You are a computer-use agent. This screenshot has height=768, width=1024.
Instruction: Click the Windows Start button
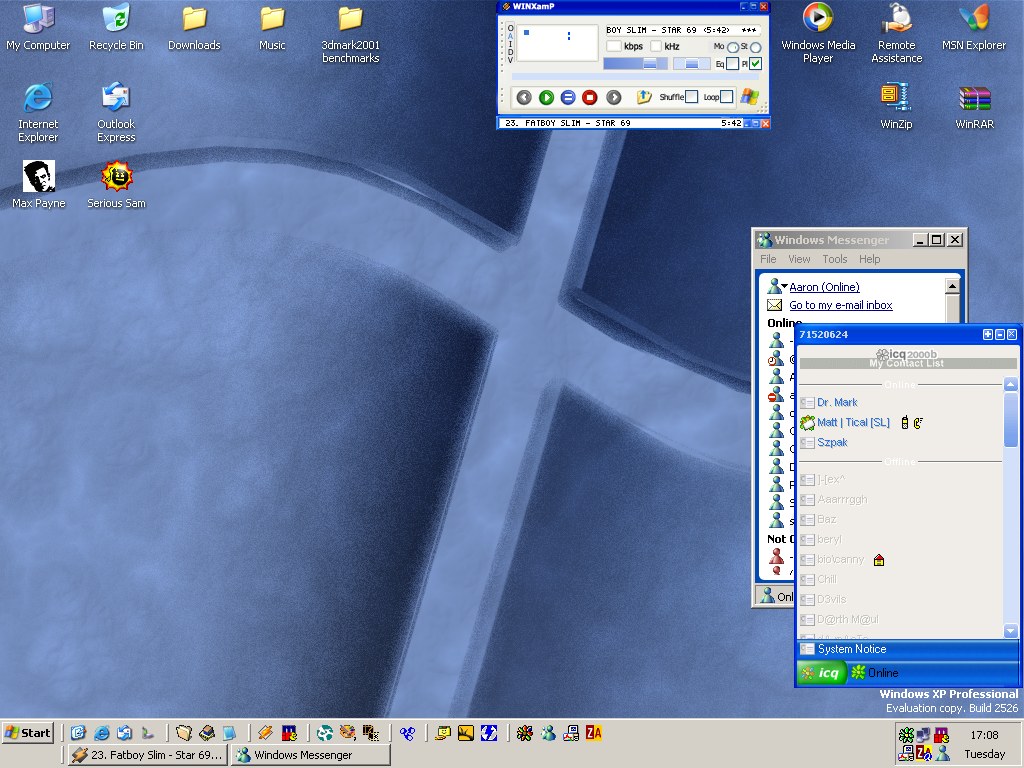(x=28, y=732)
